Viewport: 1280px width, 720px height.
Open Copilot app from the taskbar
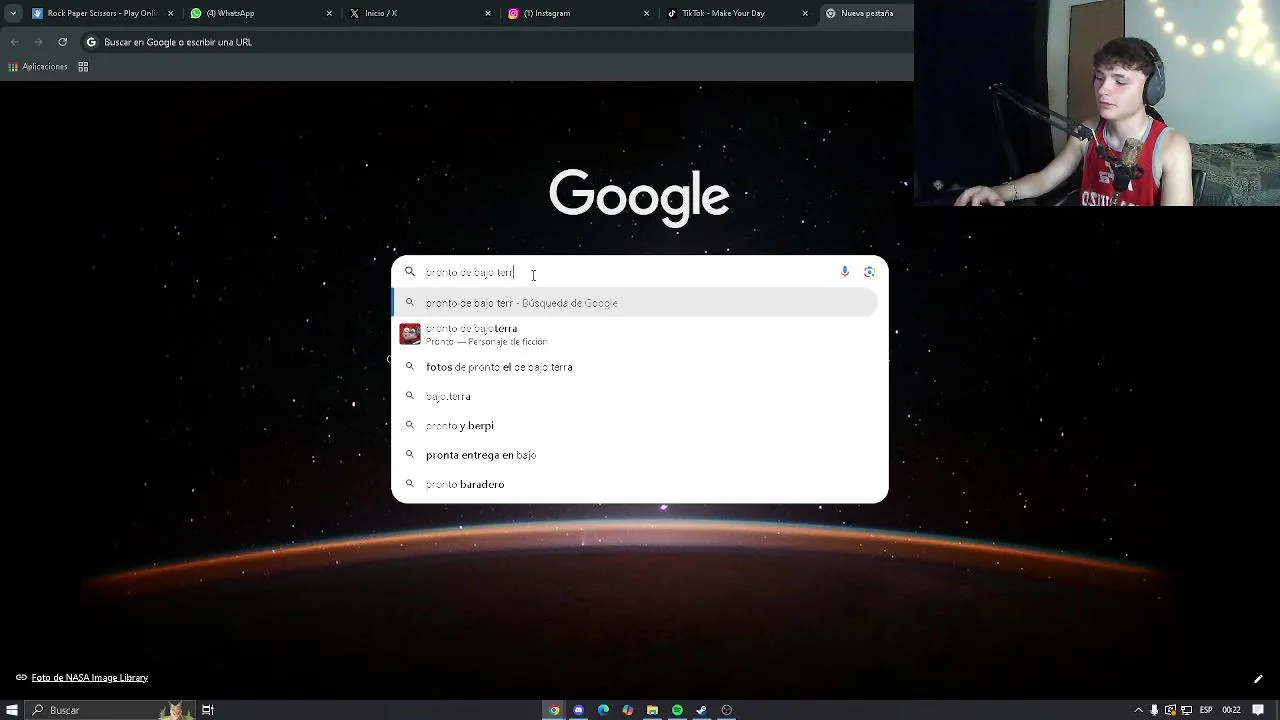[x=627, y=710]
